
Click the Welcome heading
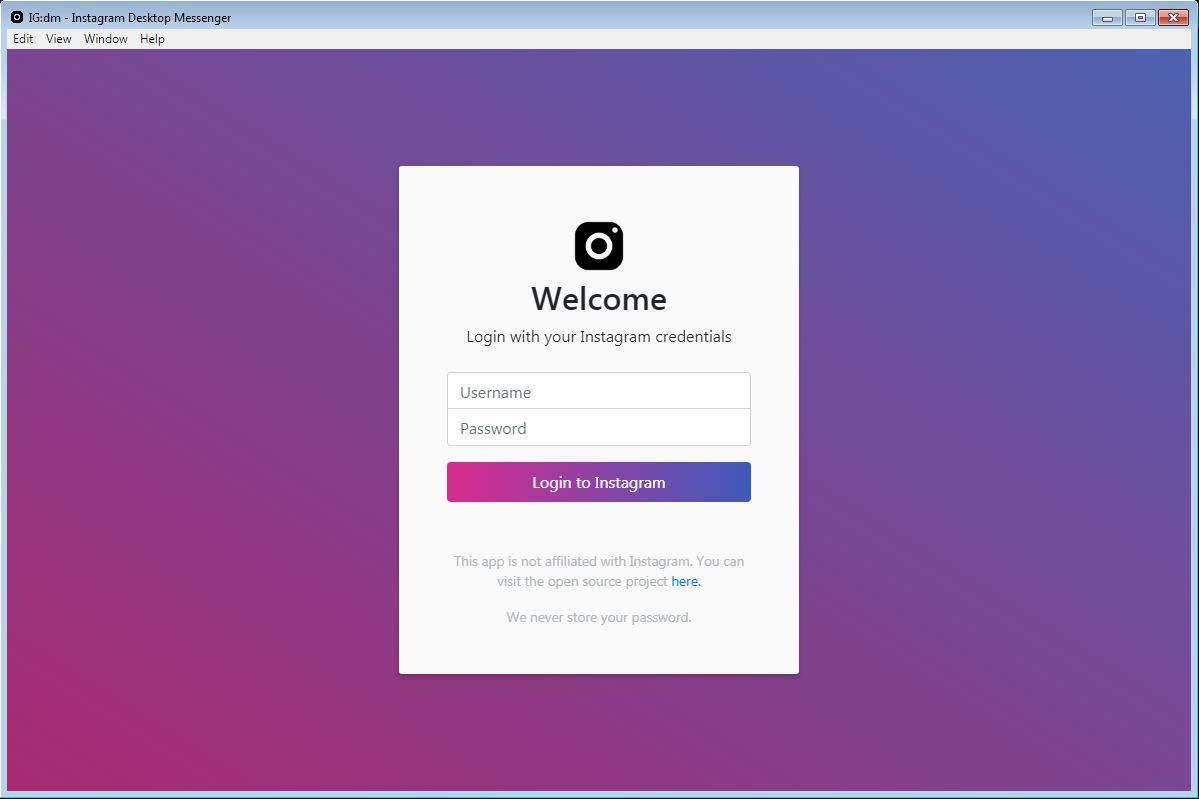click(599, 299)
